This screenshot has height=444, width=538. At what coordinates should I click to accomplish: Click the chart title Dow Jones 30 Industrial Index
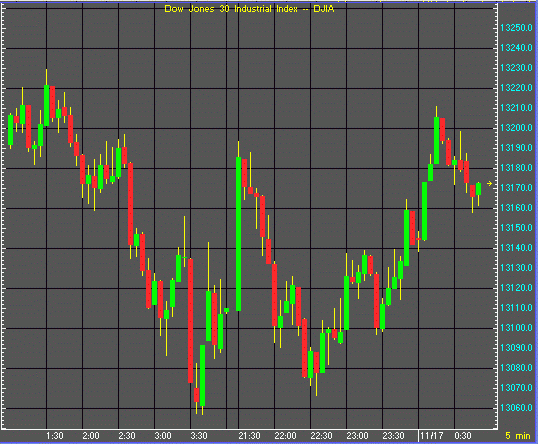[x=231, y=9]
